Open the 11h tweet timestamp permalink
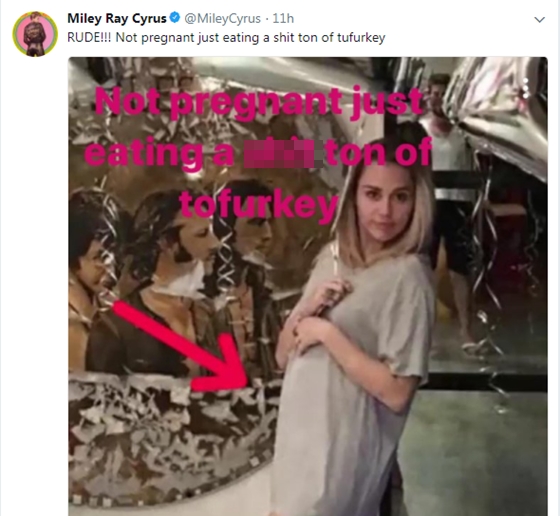Image resolution: width=560 pixels, height=516 pixels. [x=283, y=18]
